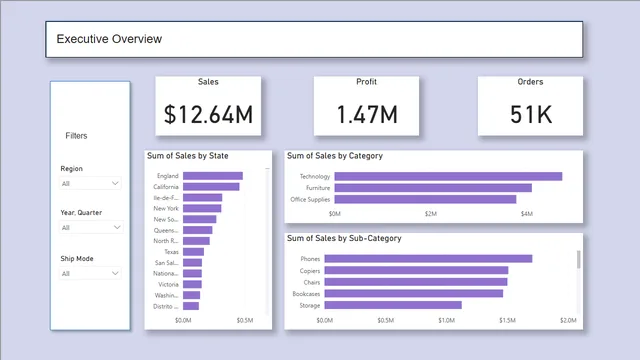640x360 pixels.
Task: Click the Queens... bar in Sales by State
Action: (198, 230)
